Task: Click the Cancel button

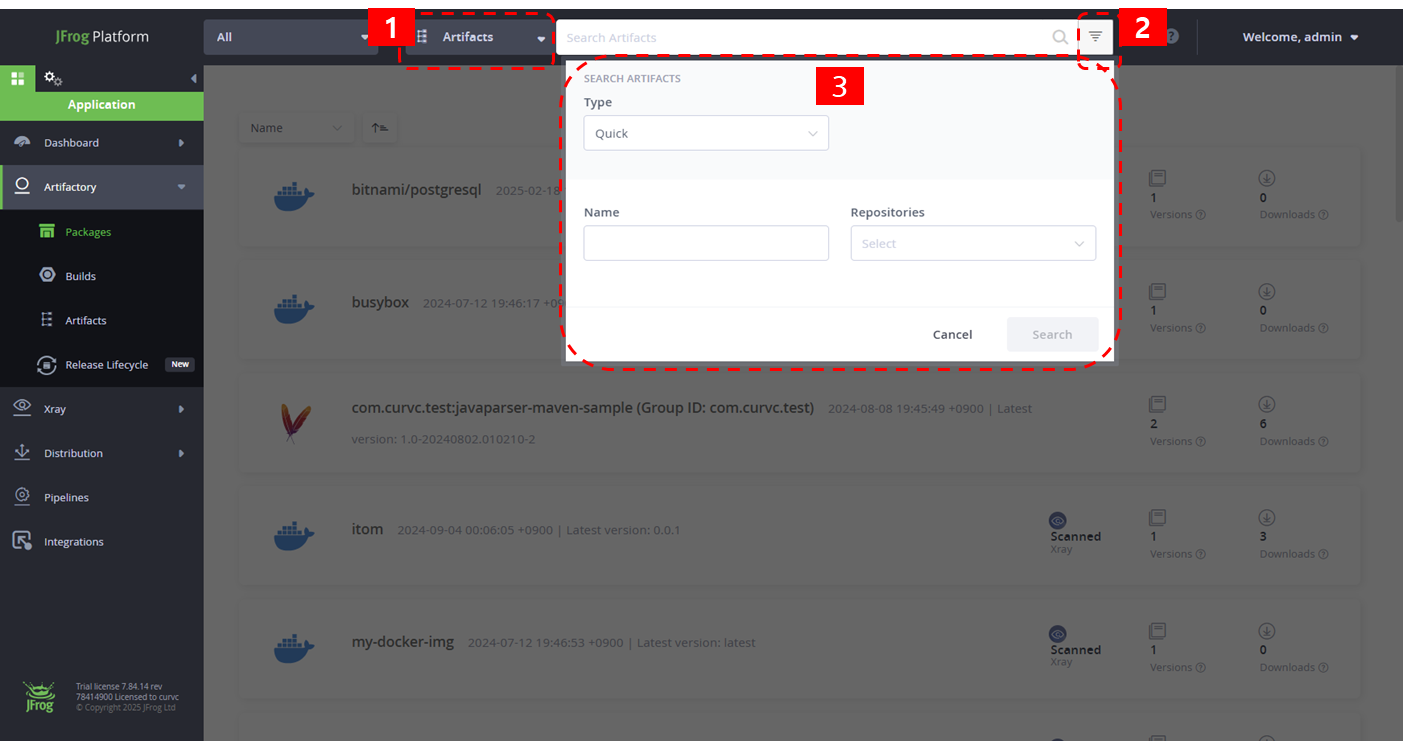Action: pyautogui.click(x=952, y=334)
